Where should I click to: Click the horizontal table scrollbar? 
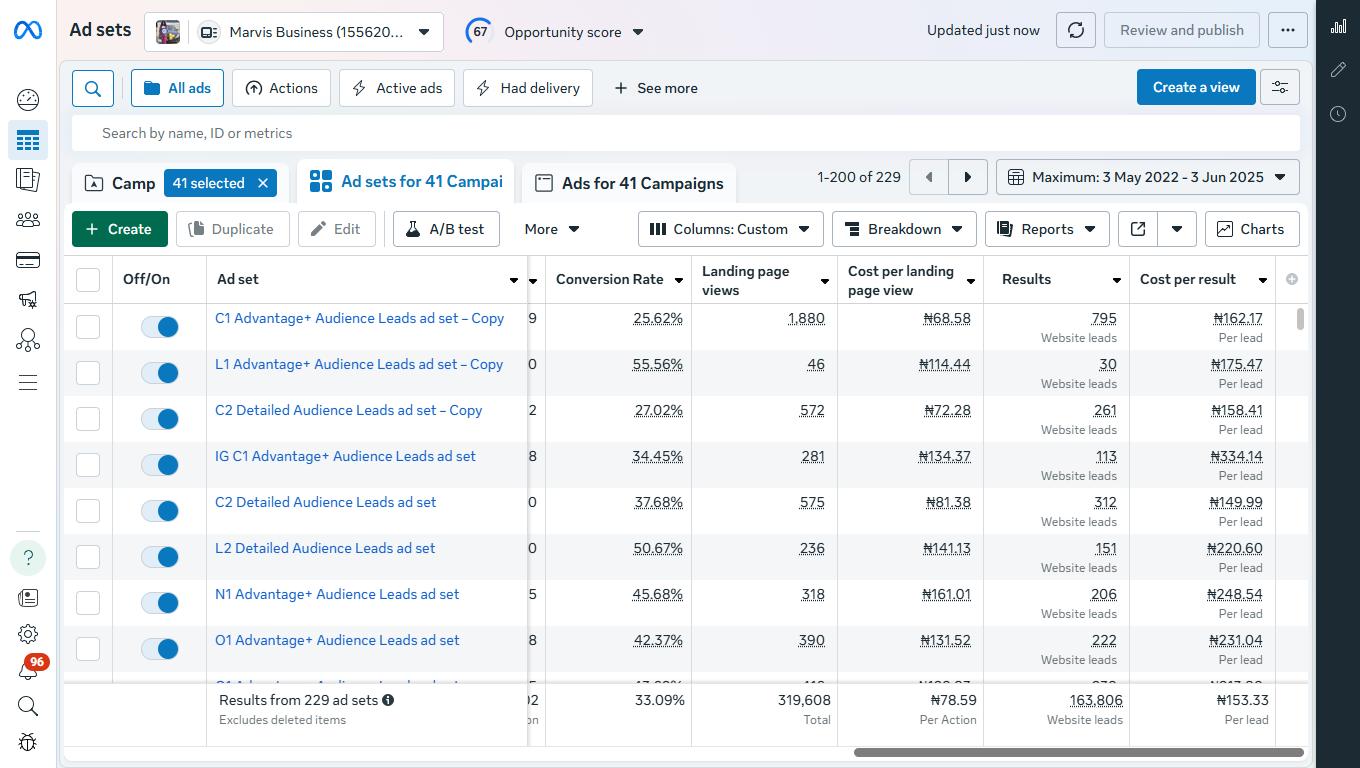point(1079,753)
